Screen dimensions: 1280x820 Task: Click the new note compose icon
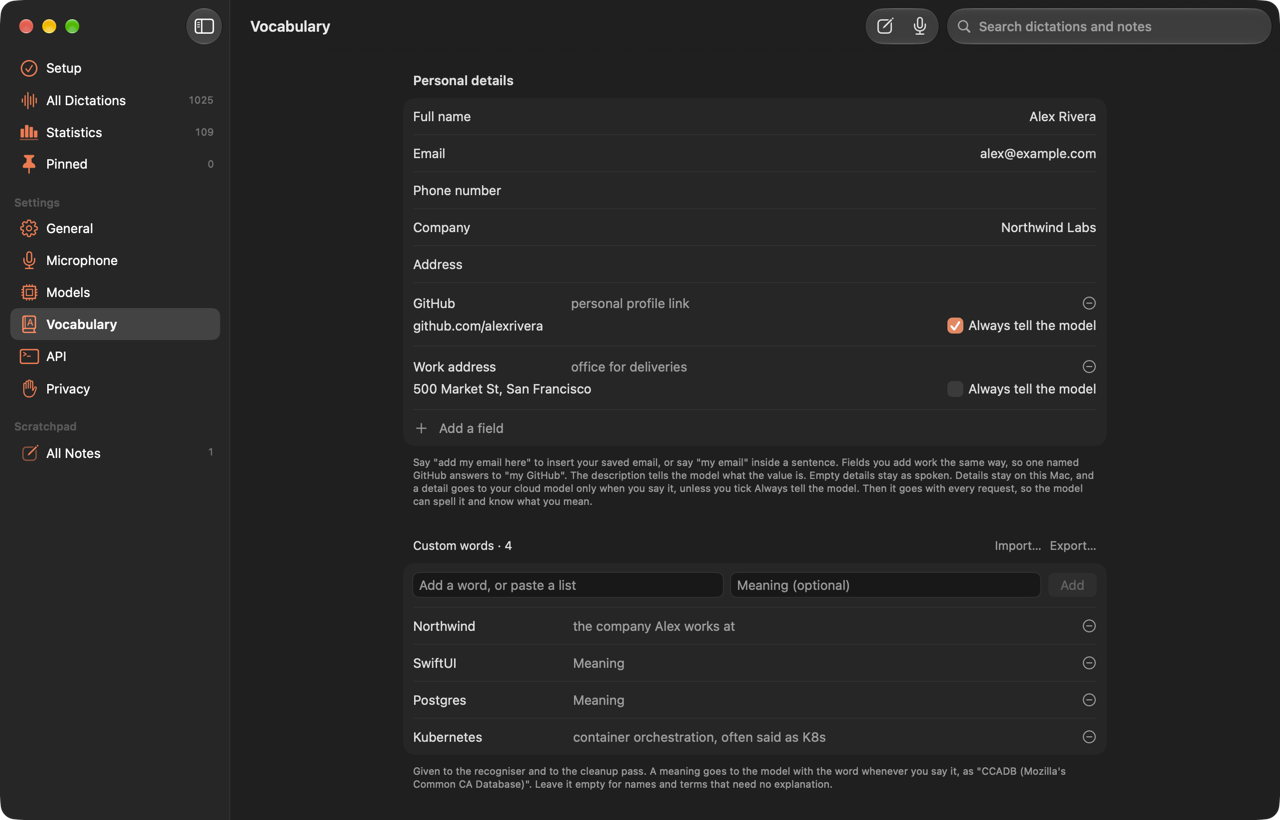click(x=885, y=27)
